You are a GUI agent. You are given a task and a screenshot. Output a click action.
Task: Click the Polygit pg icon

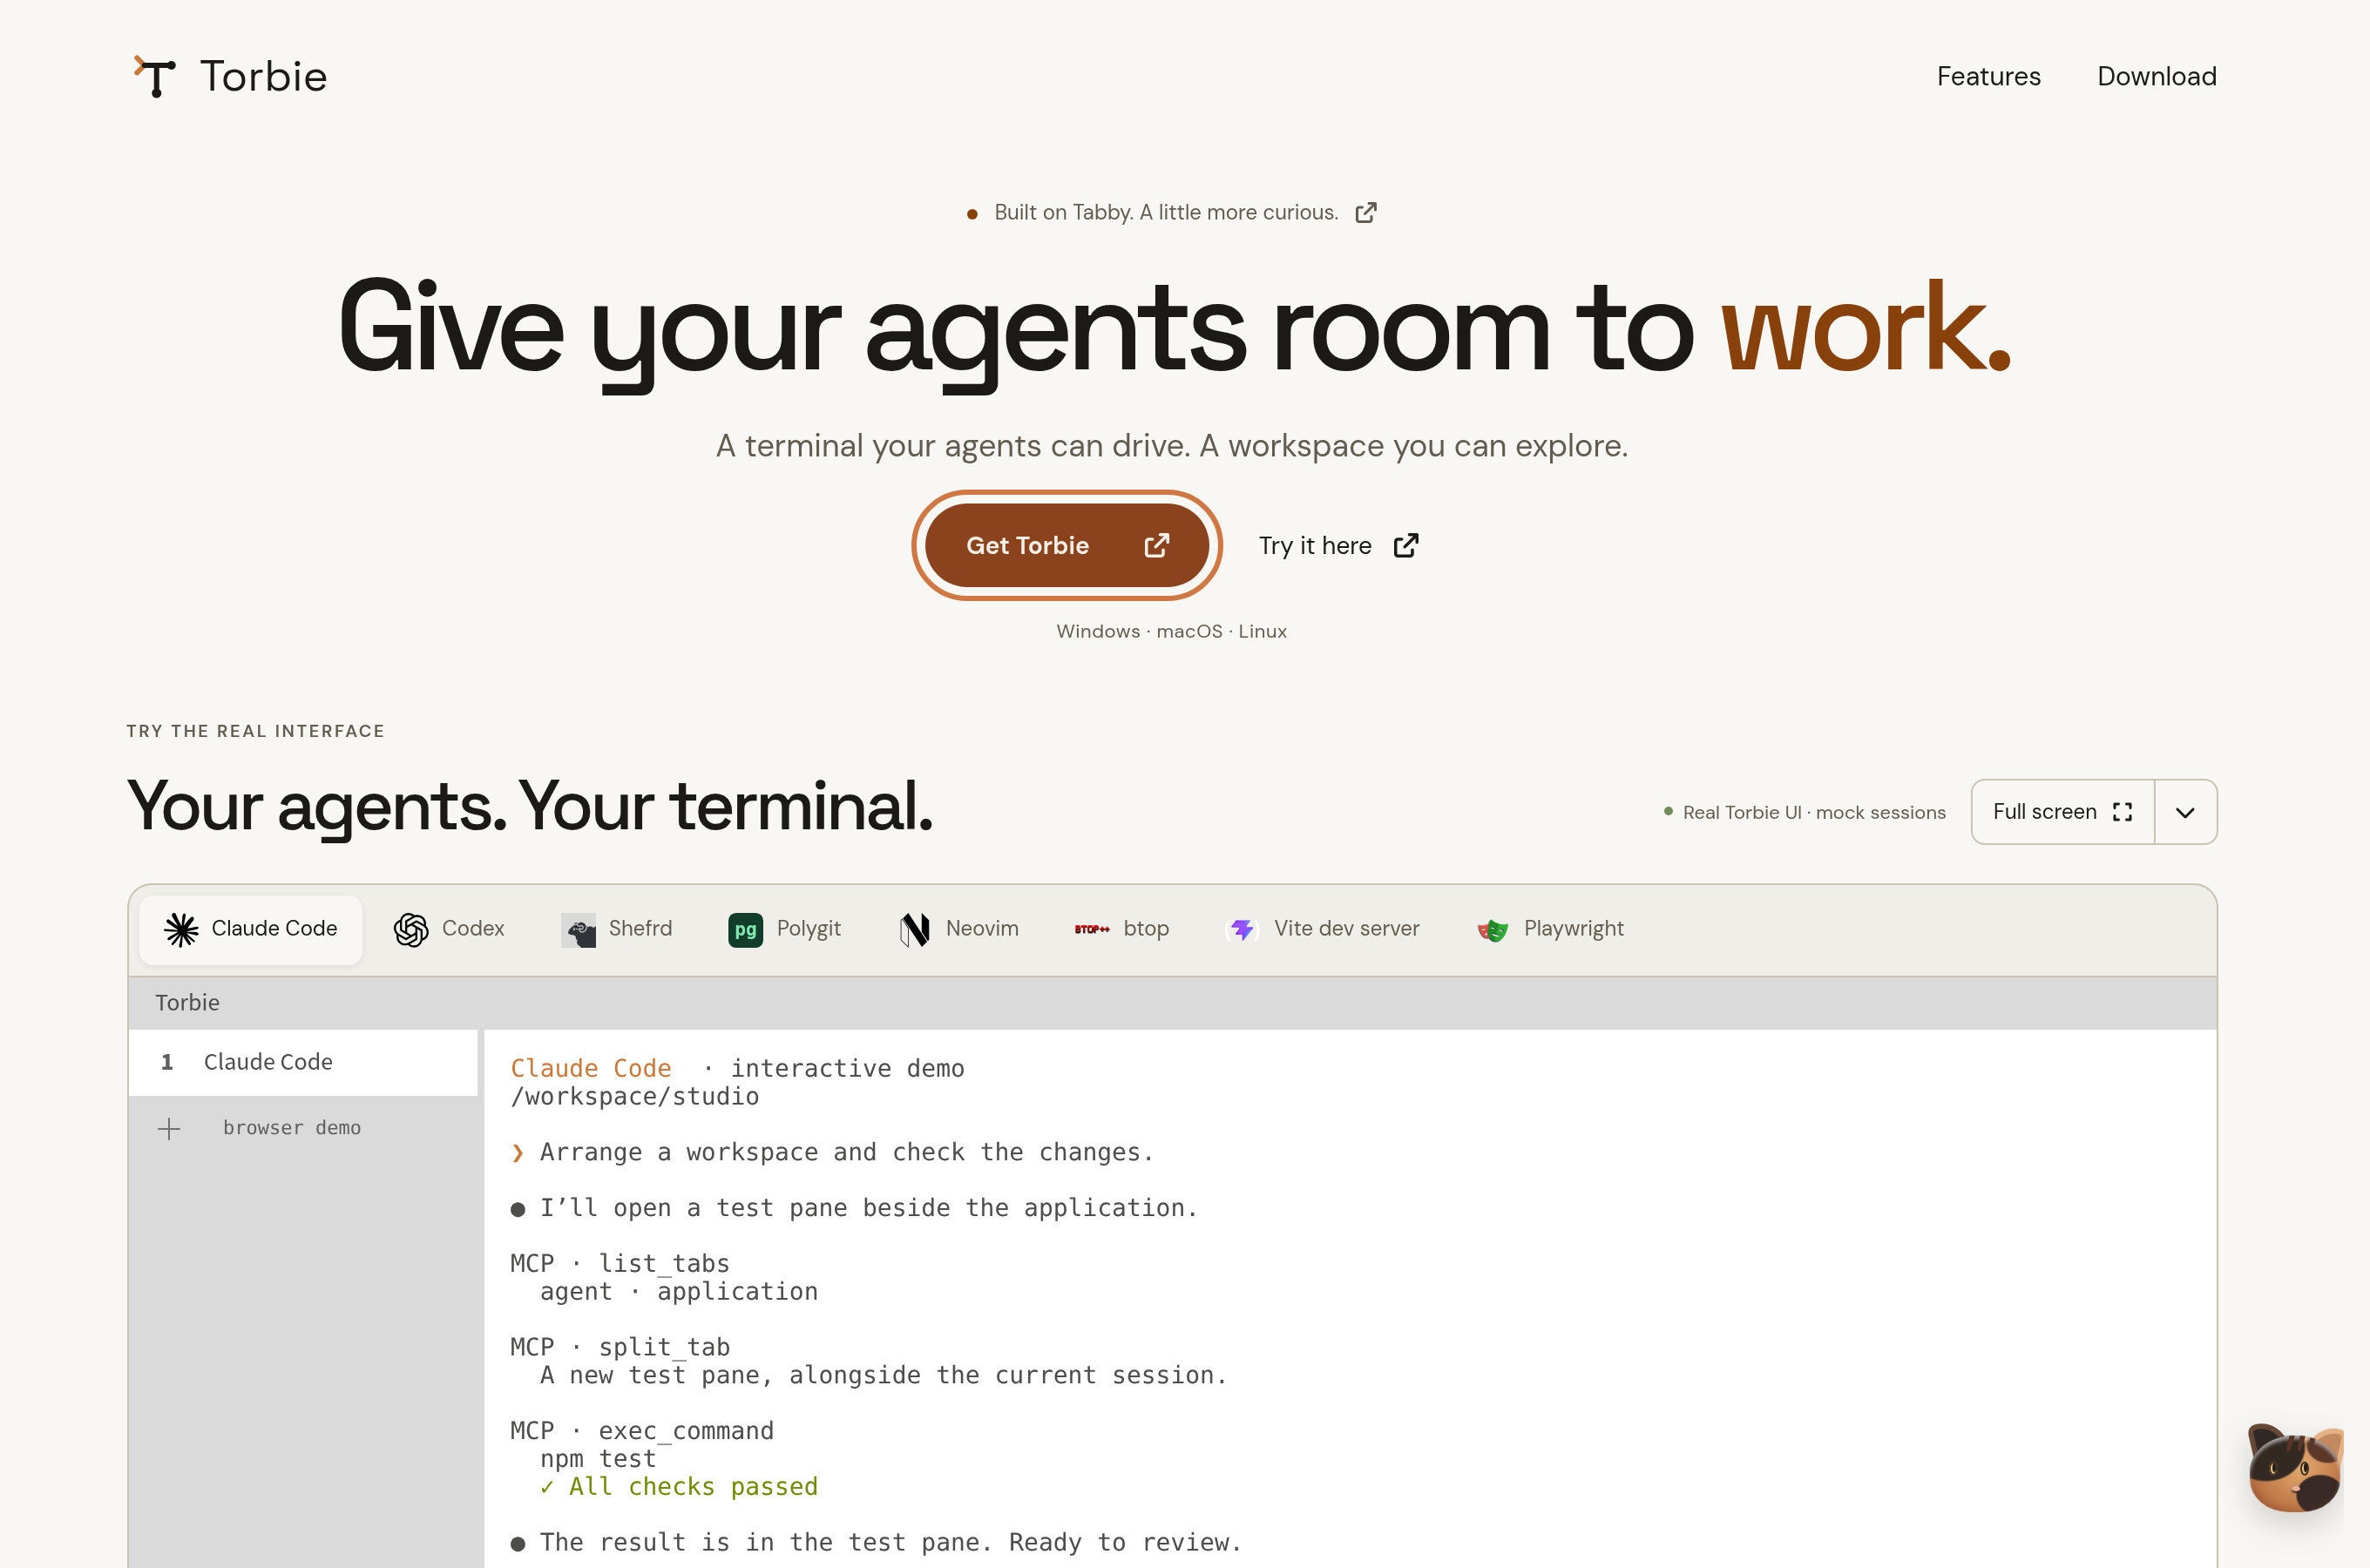click(x=745, y=930)
